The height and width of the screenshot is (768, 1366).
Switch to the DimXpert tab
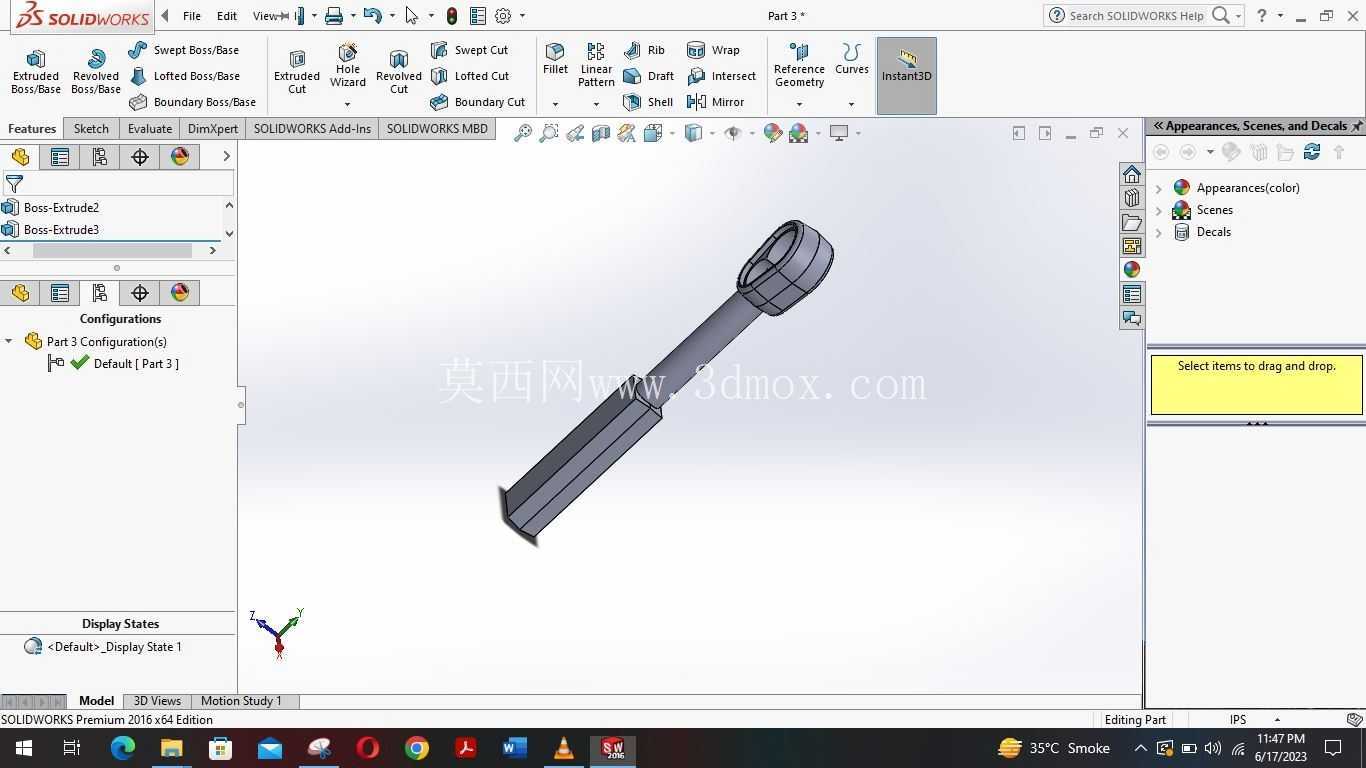pos(213,129)
